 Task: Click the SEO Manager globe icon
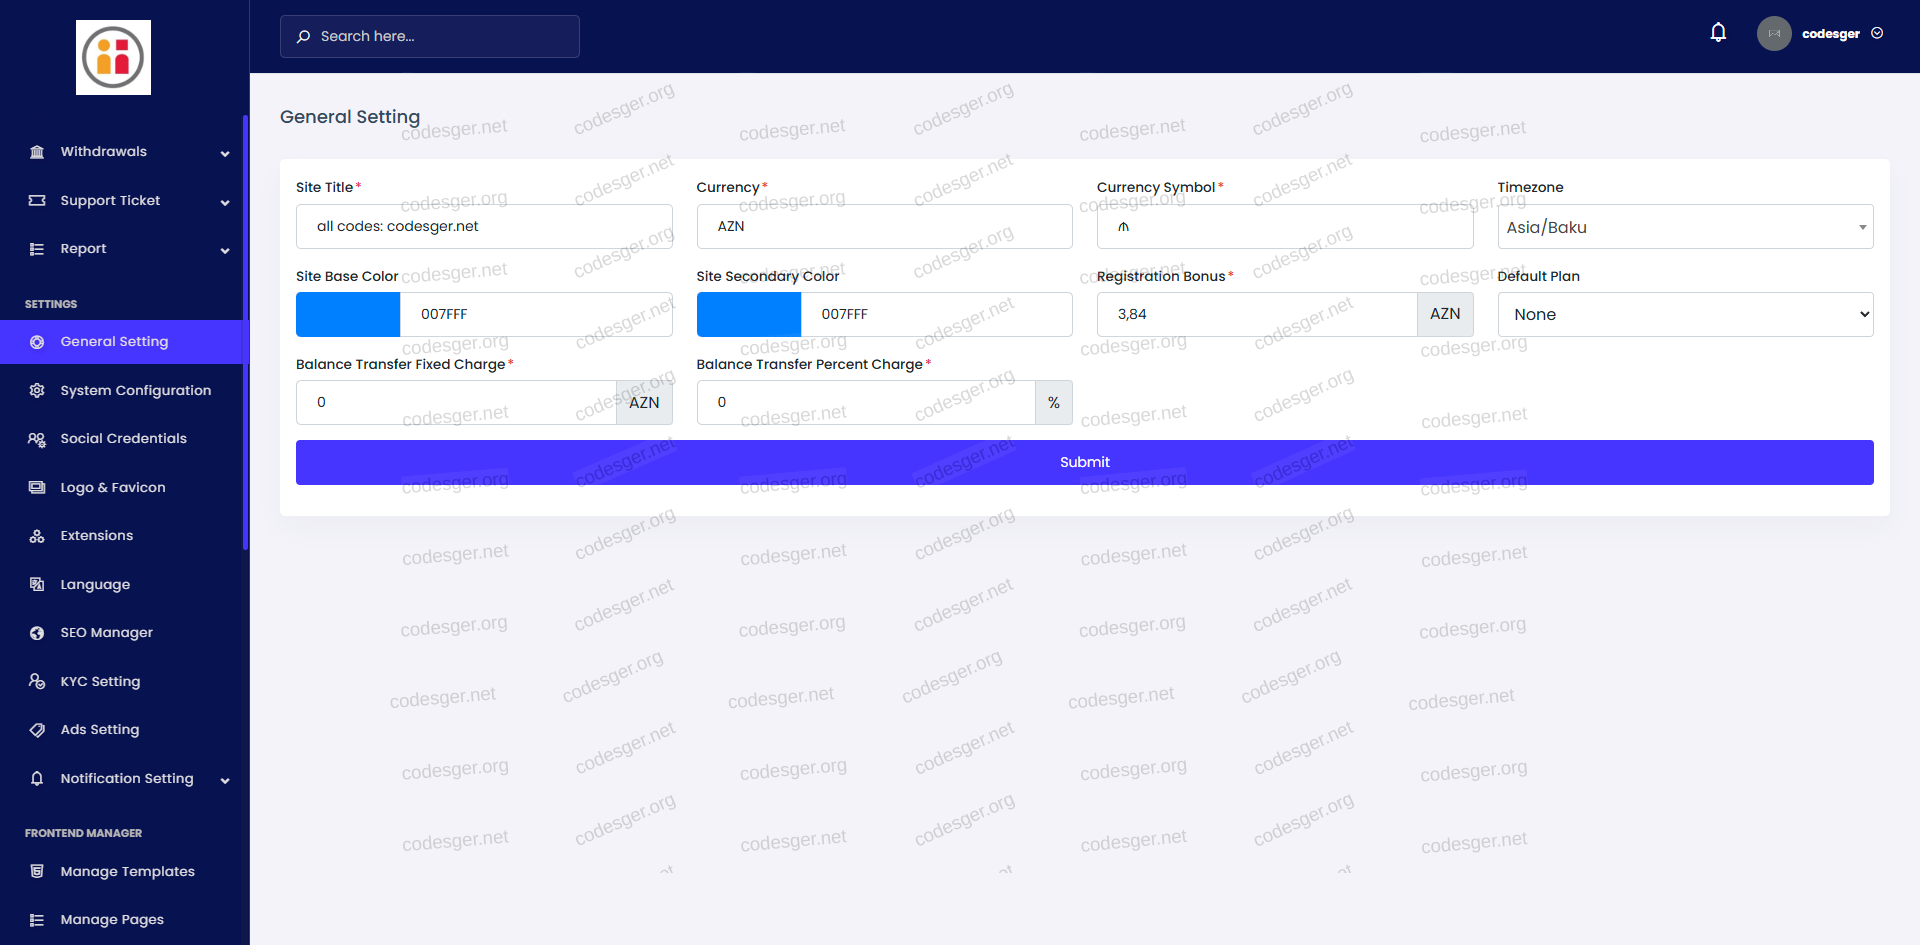[x=37, y=633]
